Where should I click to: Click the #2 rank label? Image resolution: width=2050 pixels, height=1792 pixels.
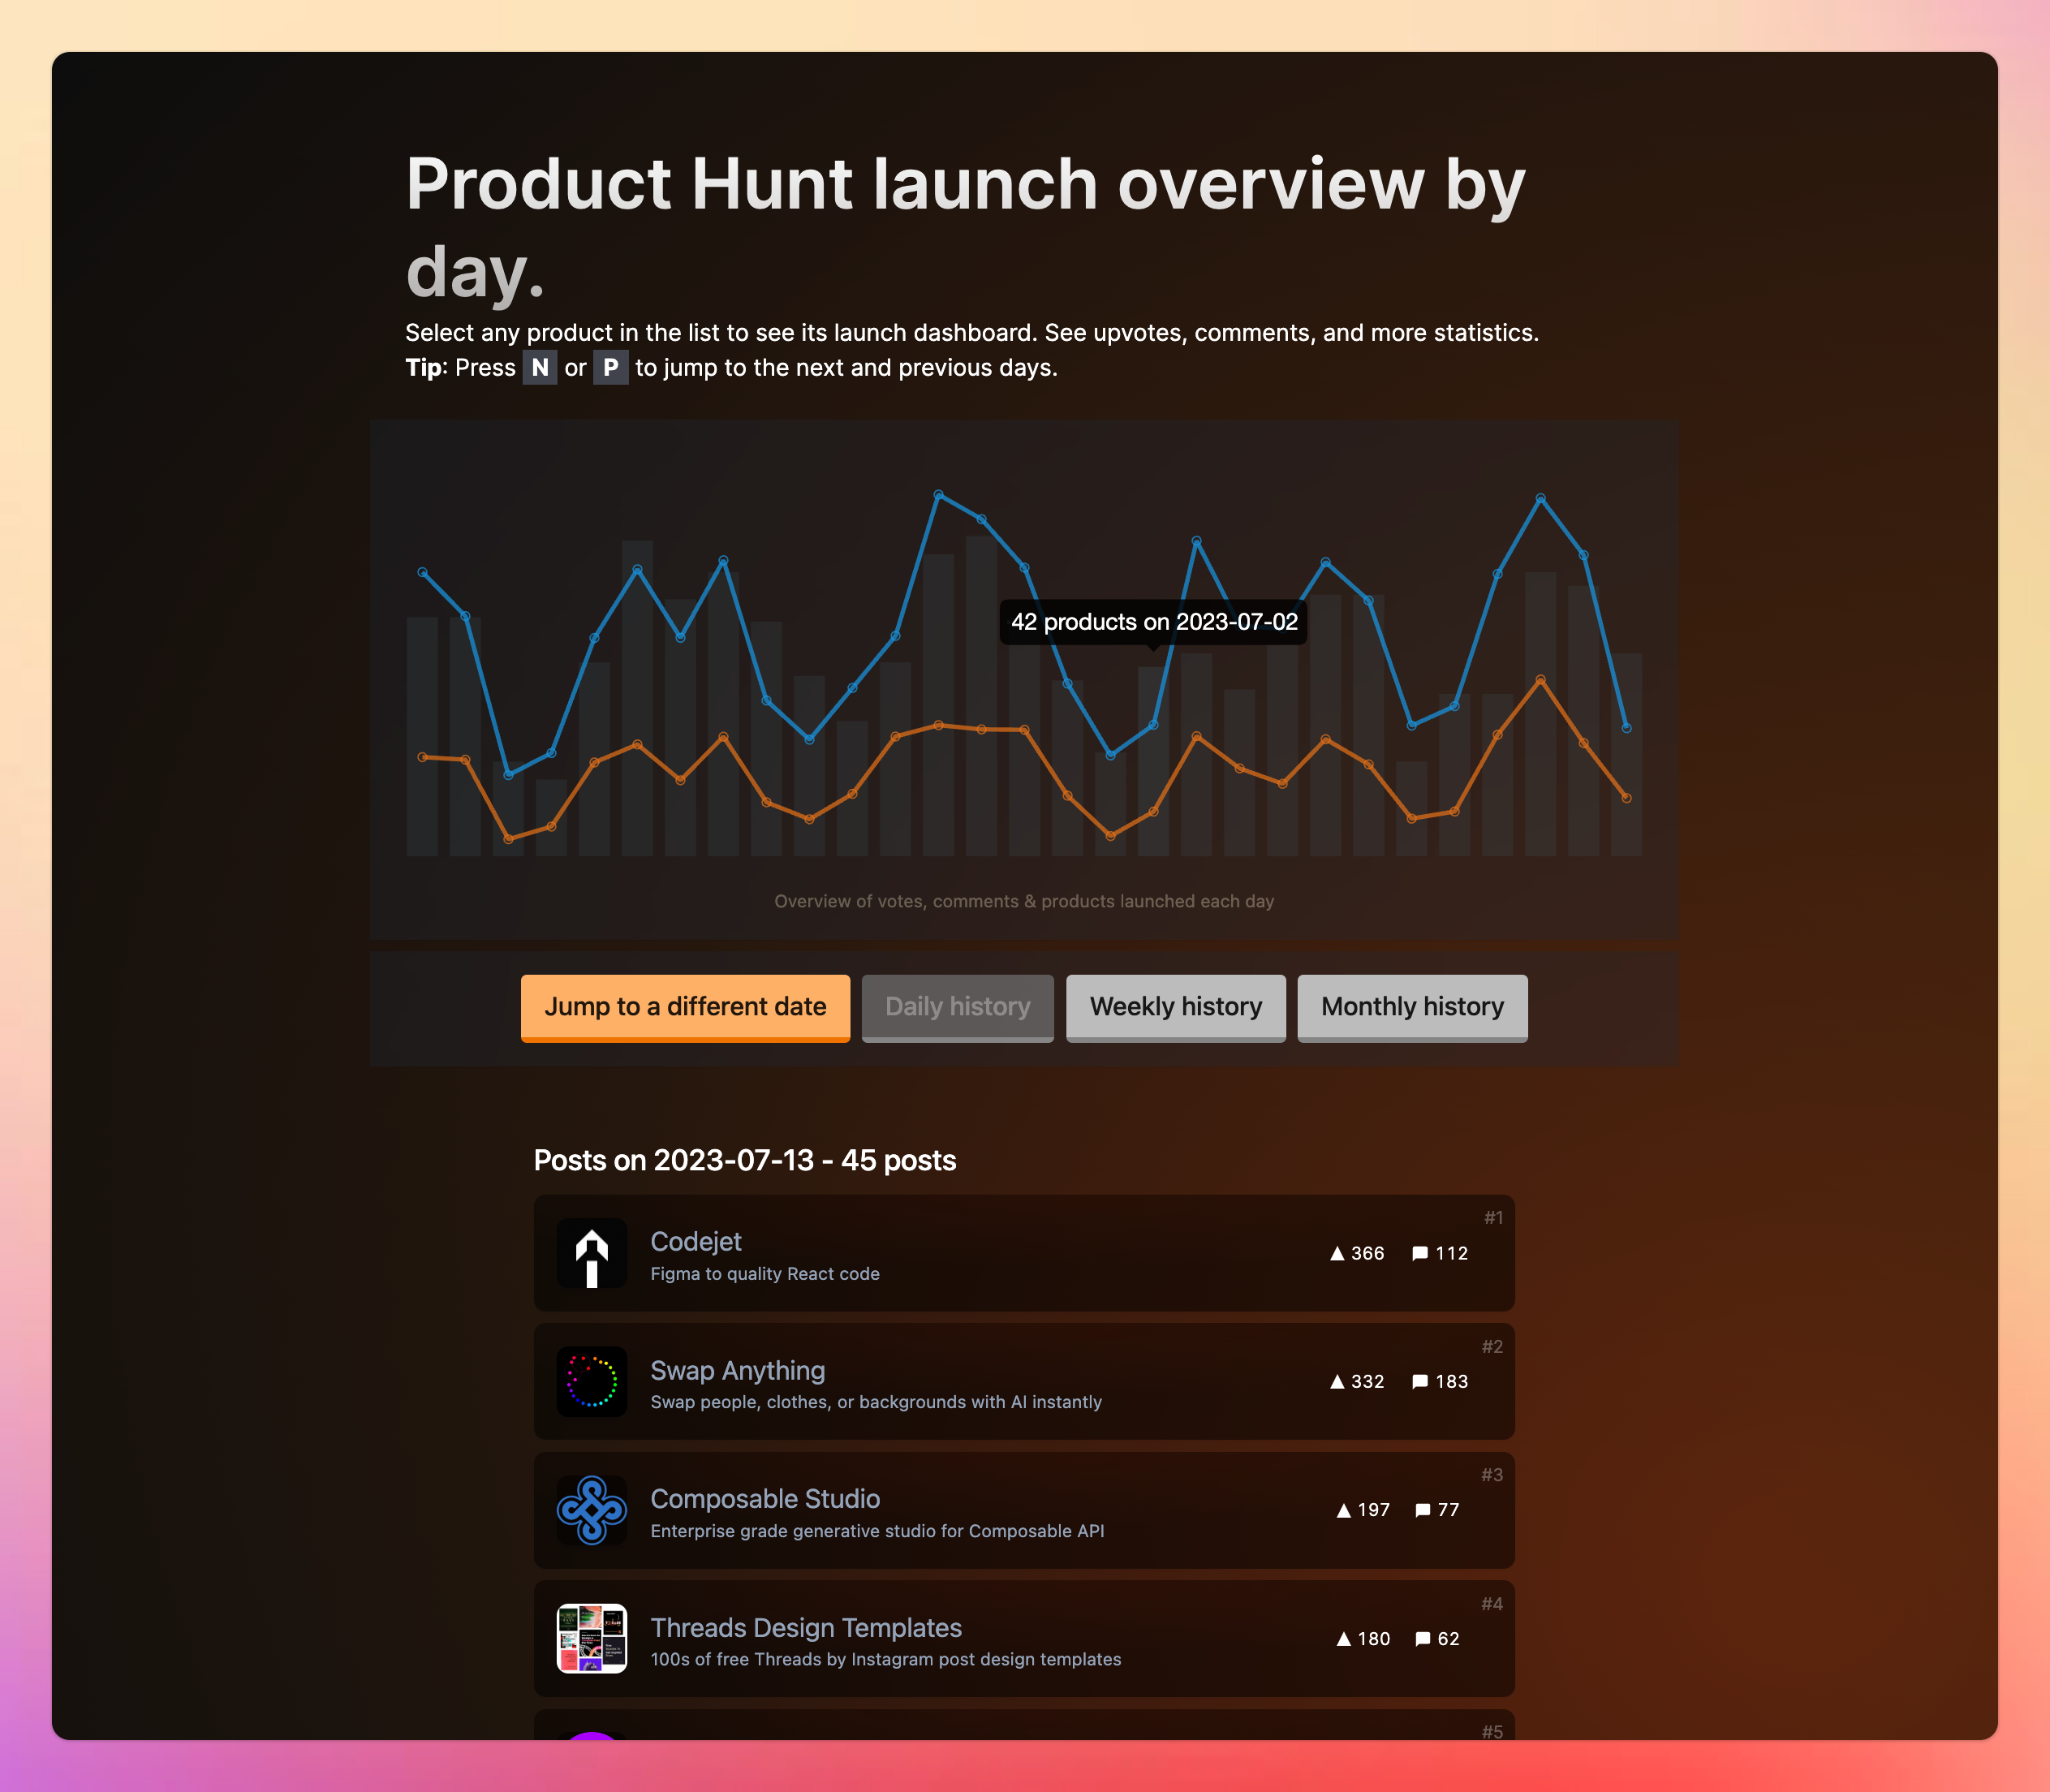pos(1492,1346)
